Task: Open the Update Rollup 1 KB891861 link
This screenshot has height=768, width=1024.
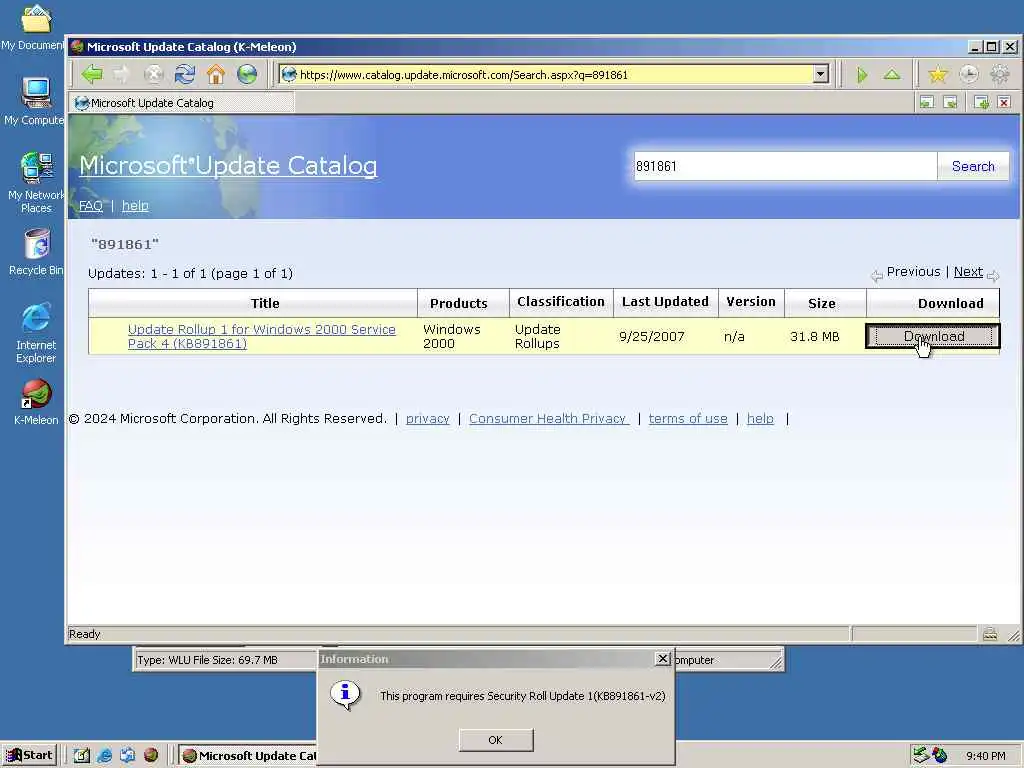Action: (261, 336)
